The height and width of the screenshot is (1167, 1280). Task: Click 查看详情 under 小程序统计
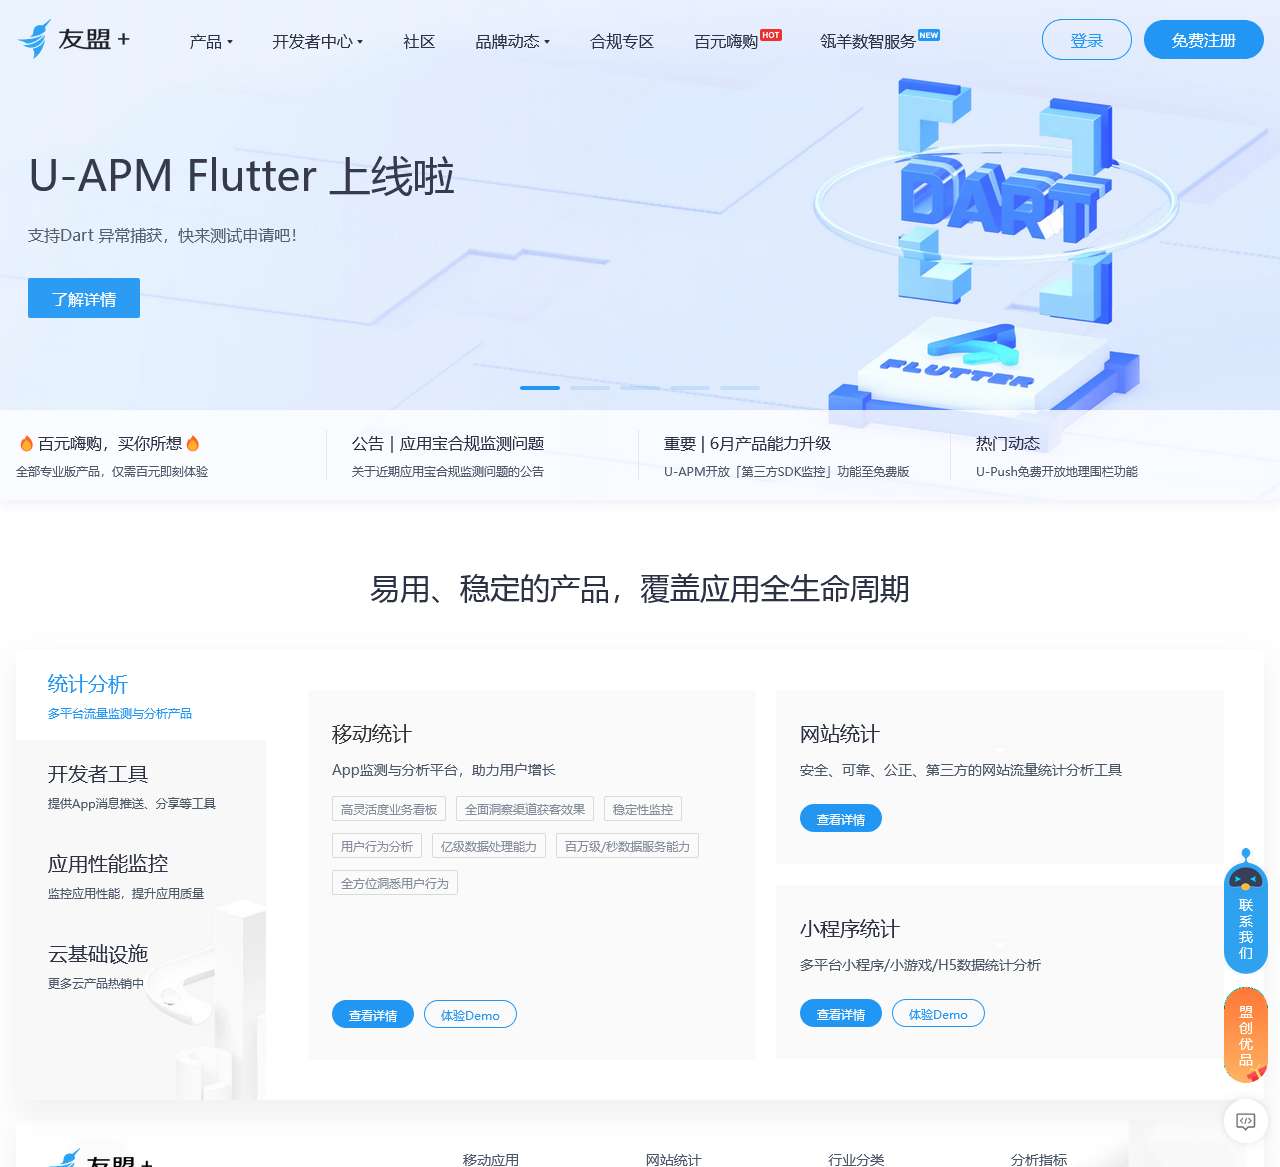(841, 1013)
